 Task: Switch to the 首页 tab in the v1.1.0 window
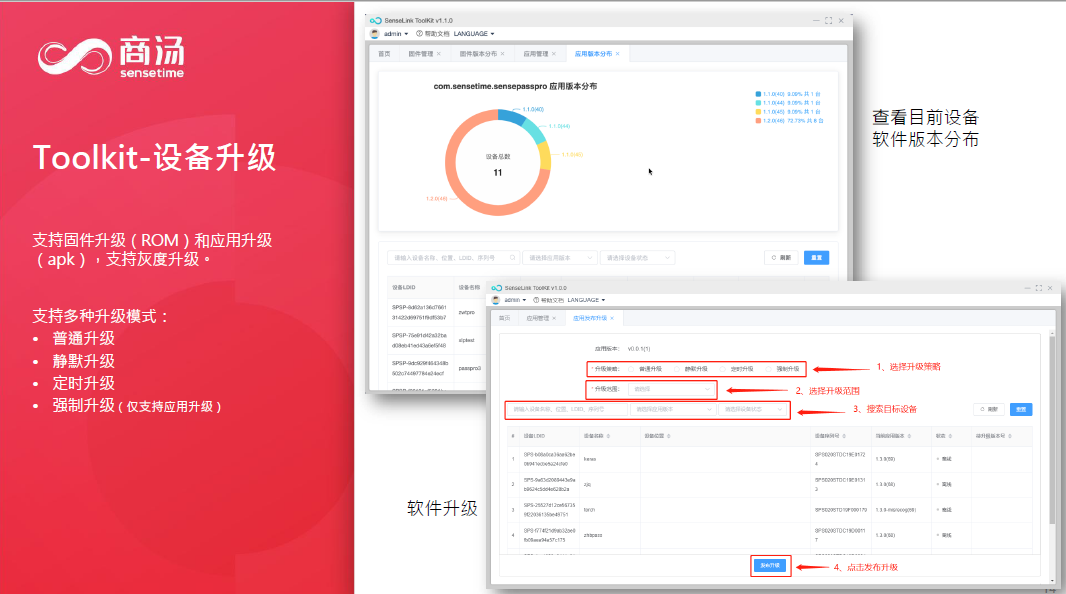[384, 54]
